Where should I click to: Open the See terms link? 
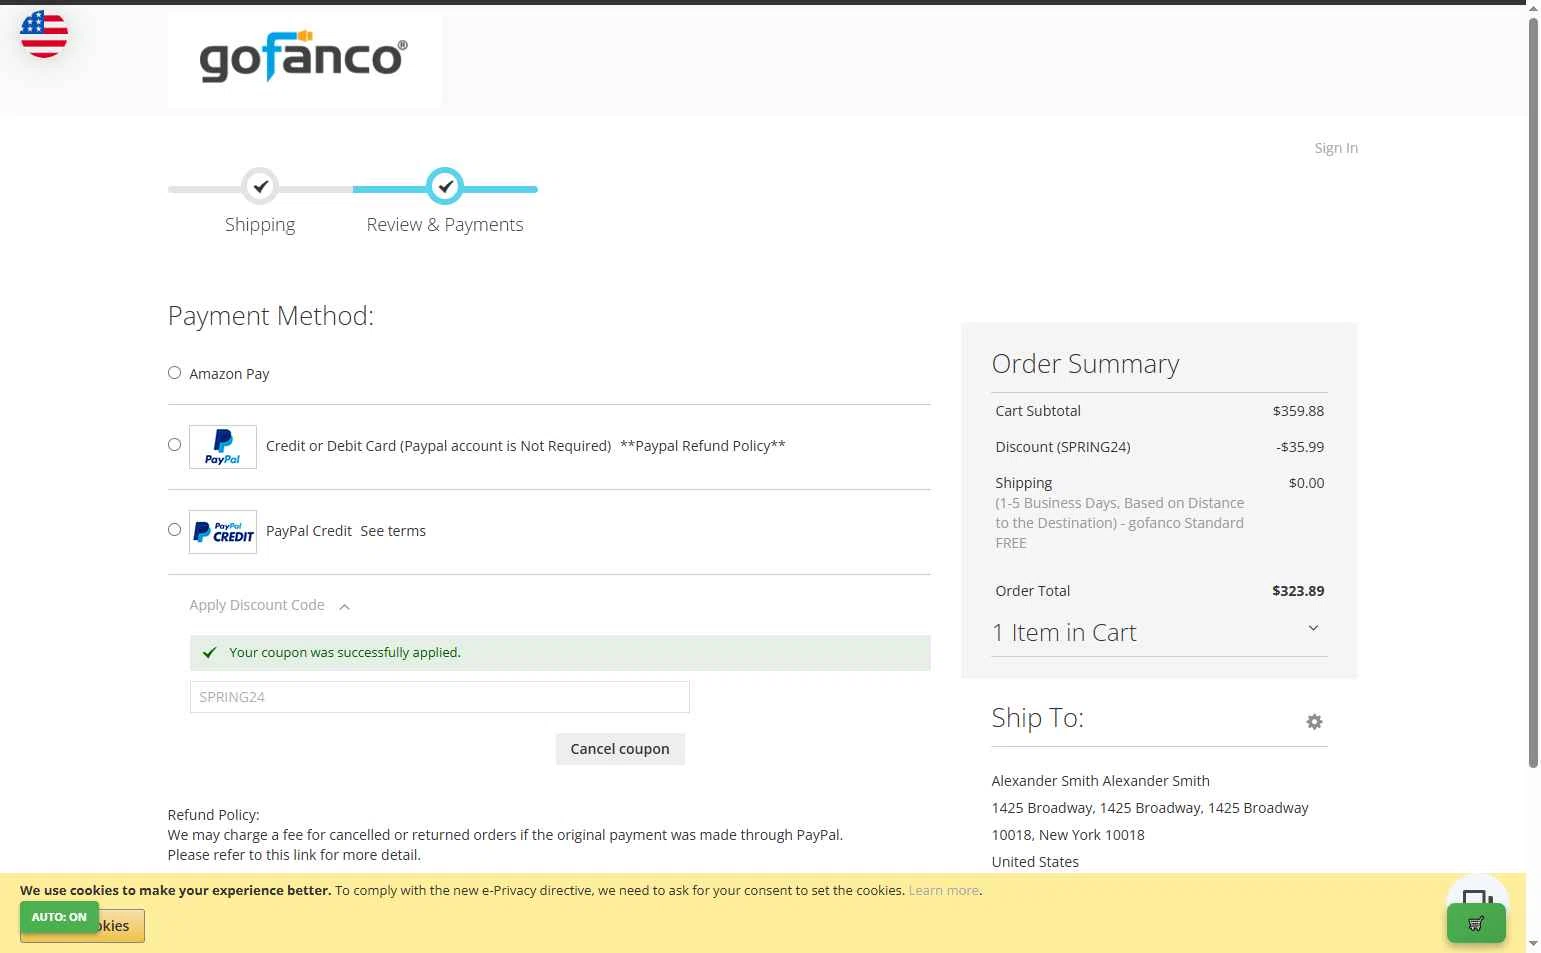(393, 531)
